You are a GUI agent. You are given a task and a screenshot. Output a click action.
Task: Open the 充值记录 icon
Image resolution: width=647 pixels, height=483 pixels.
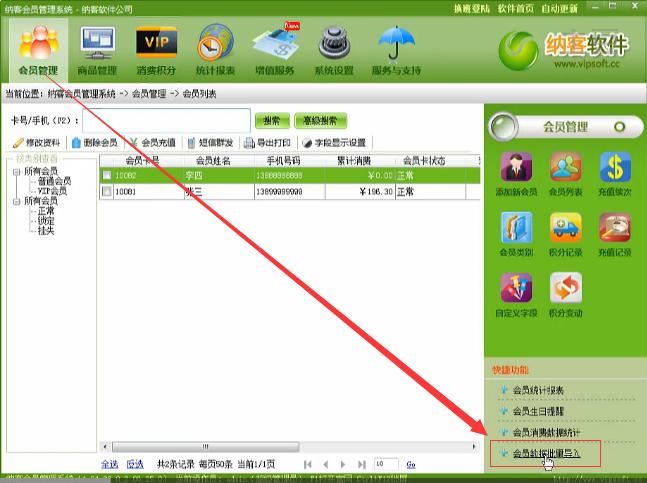pos(615,234)
